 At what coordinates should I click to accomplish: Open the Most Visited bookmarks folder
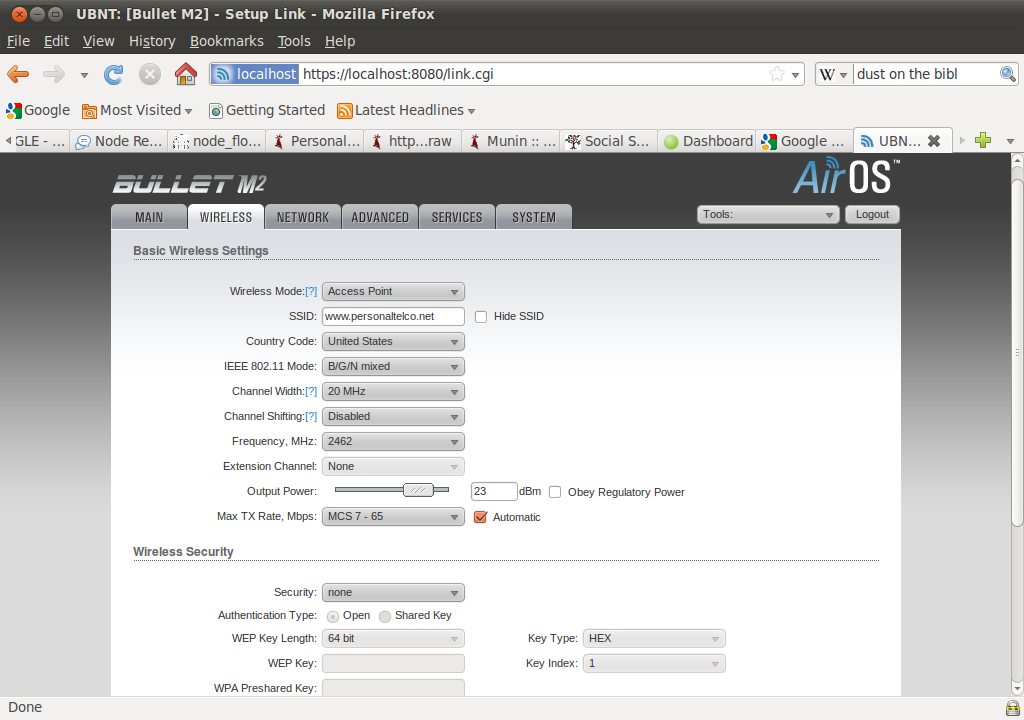tap(137, 110)
